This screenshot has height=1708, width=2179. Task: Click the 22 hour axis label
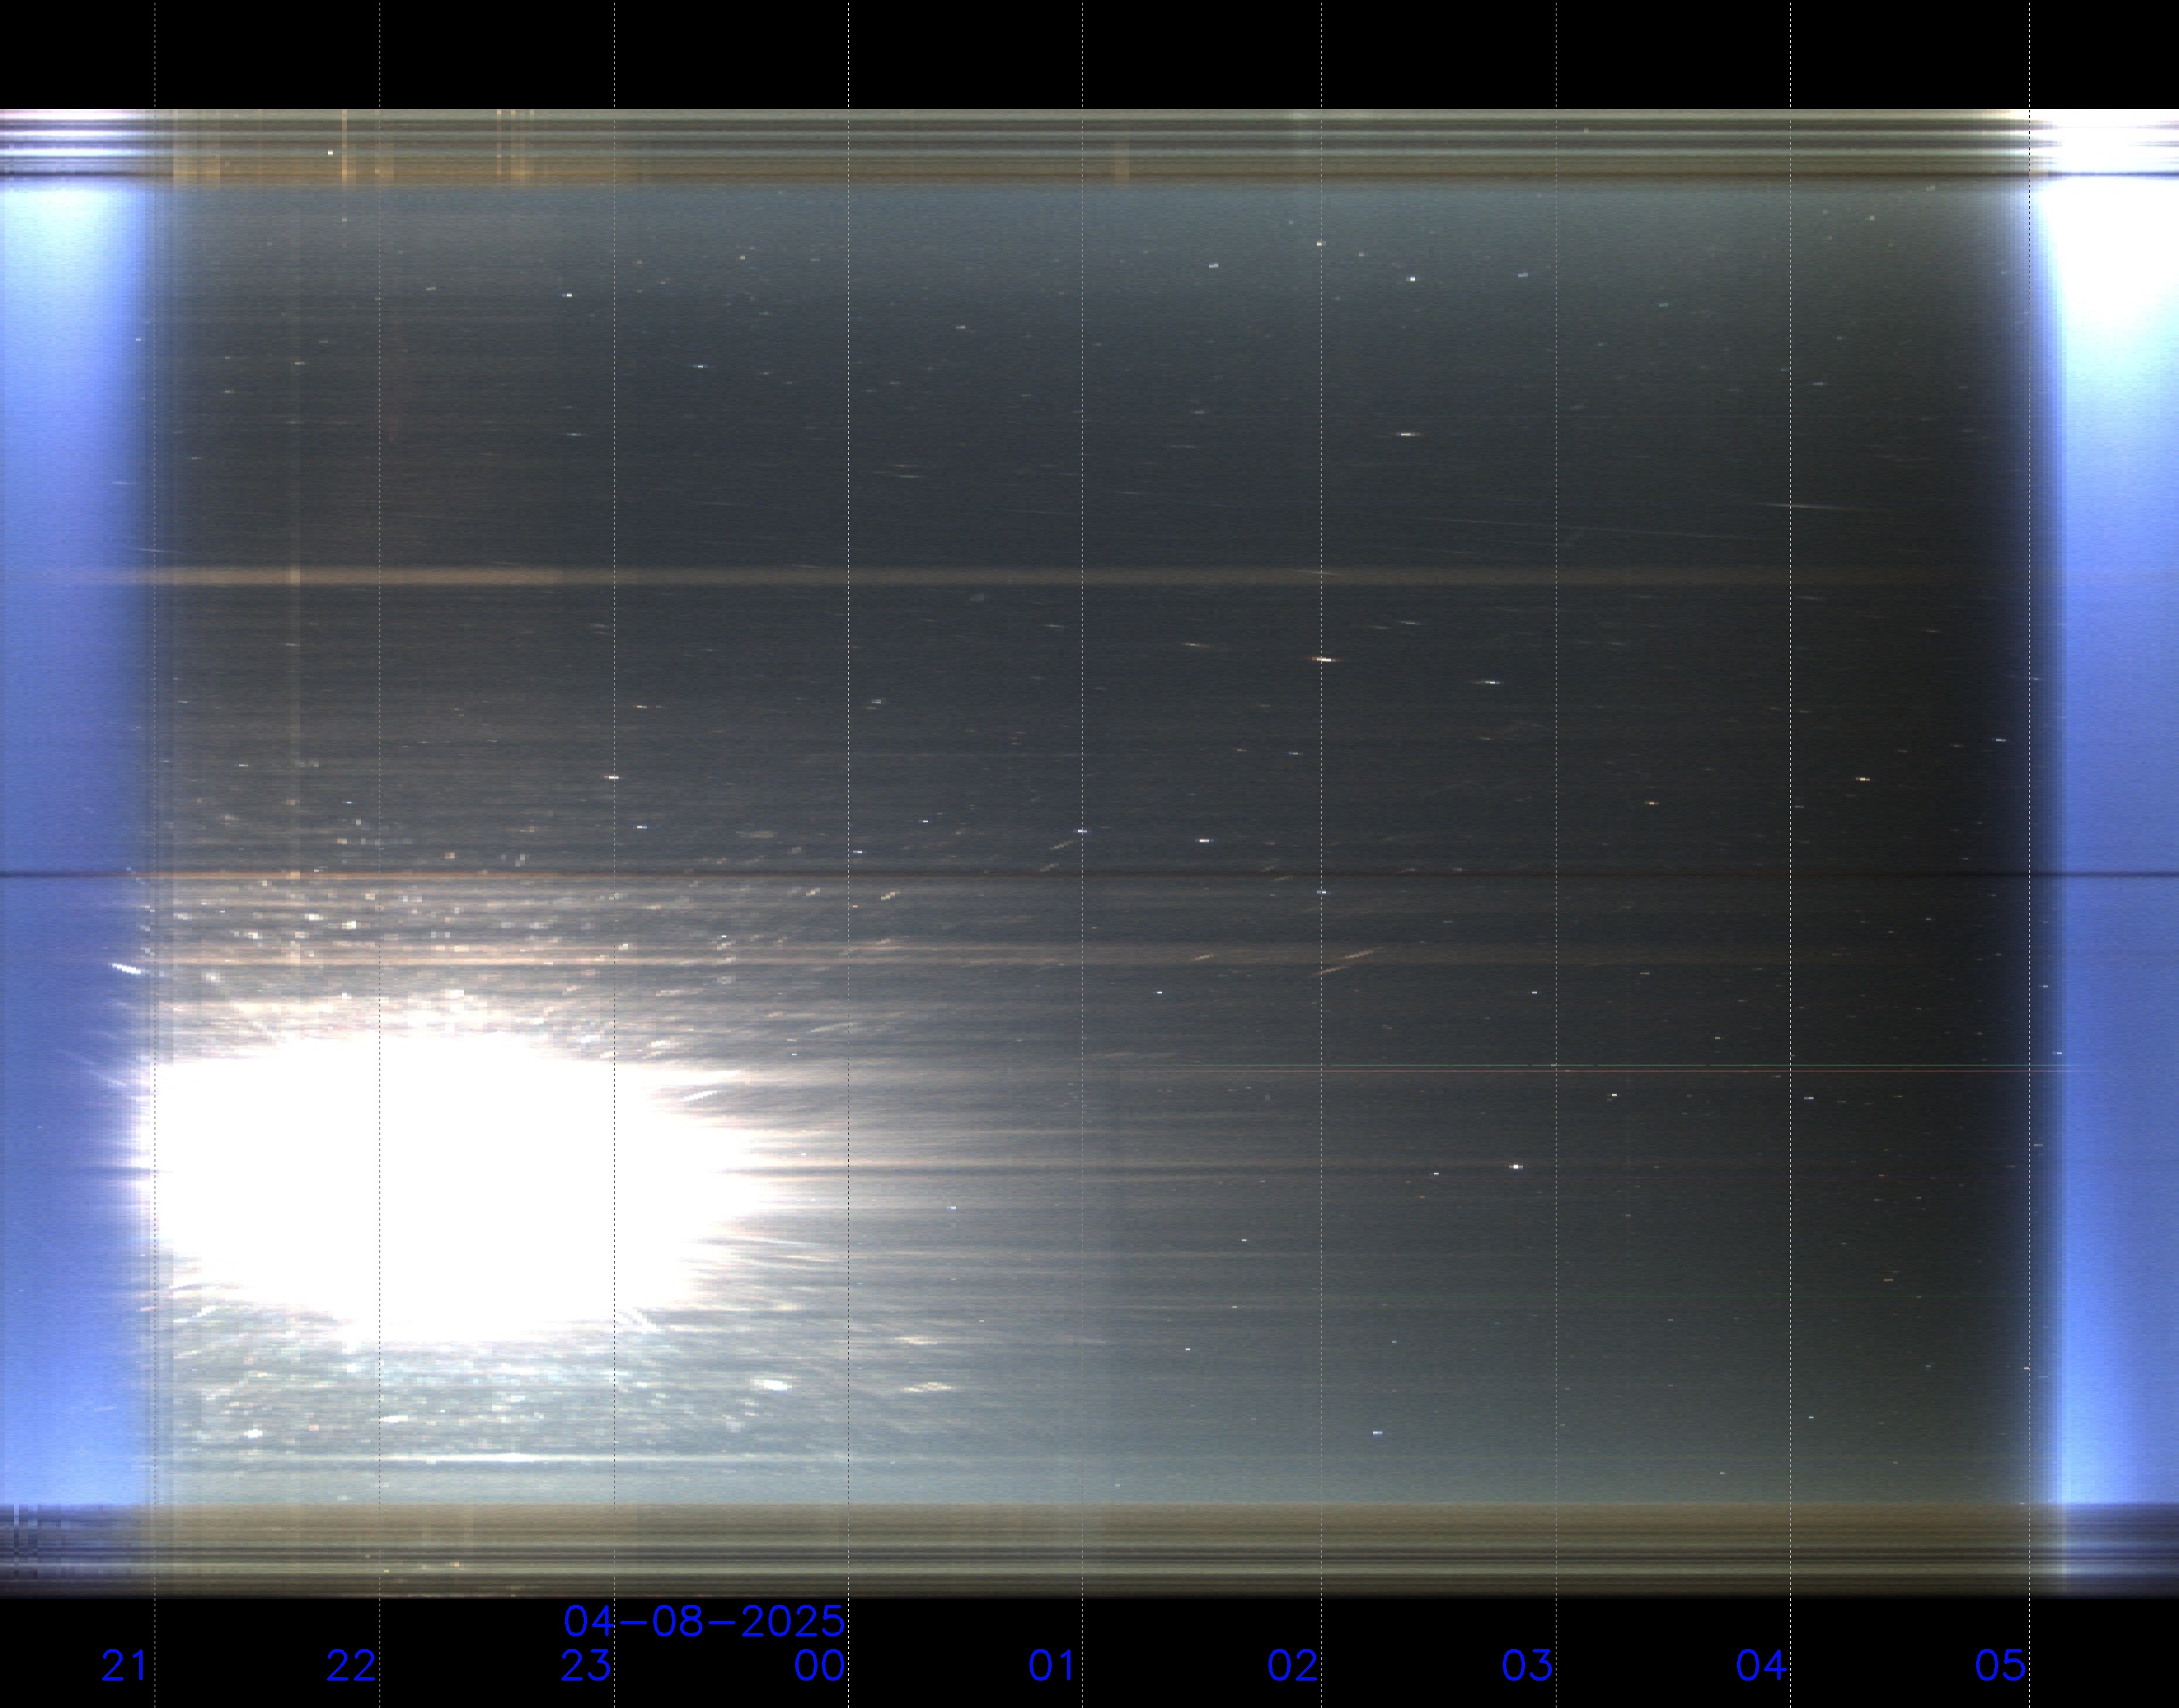351,1666
